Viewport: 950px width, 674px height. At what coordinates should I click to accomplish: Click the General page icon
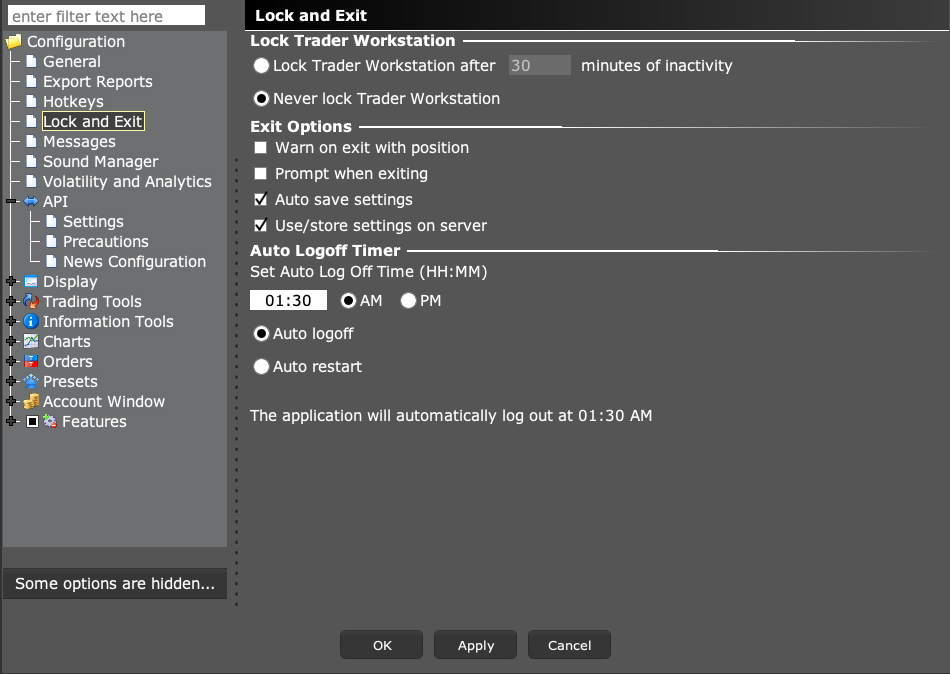pos(32,61)
